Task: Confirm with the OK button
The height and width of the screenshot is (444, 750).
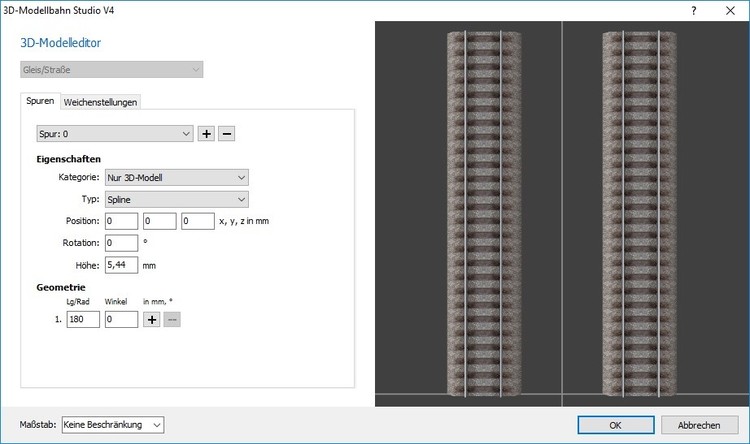Action: [x=616, y=425]
